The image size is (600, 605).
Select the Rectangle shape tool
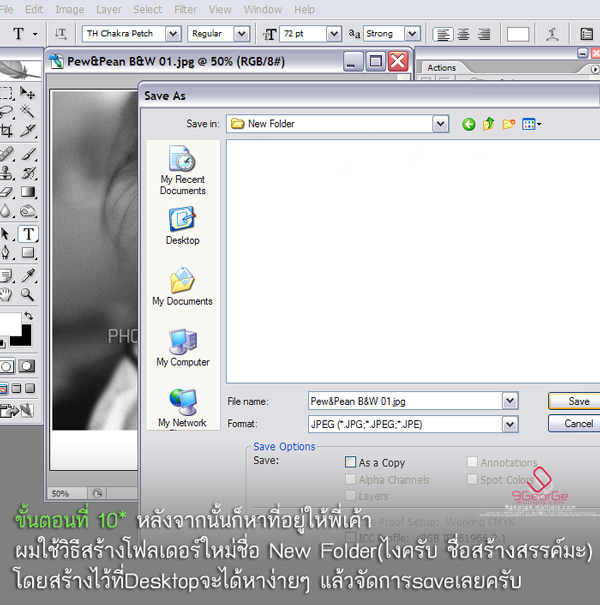pos(28,253)
